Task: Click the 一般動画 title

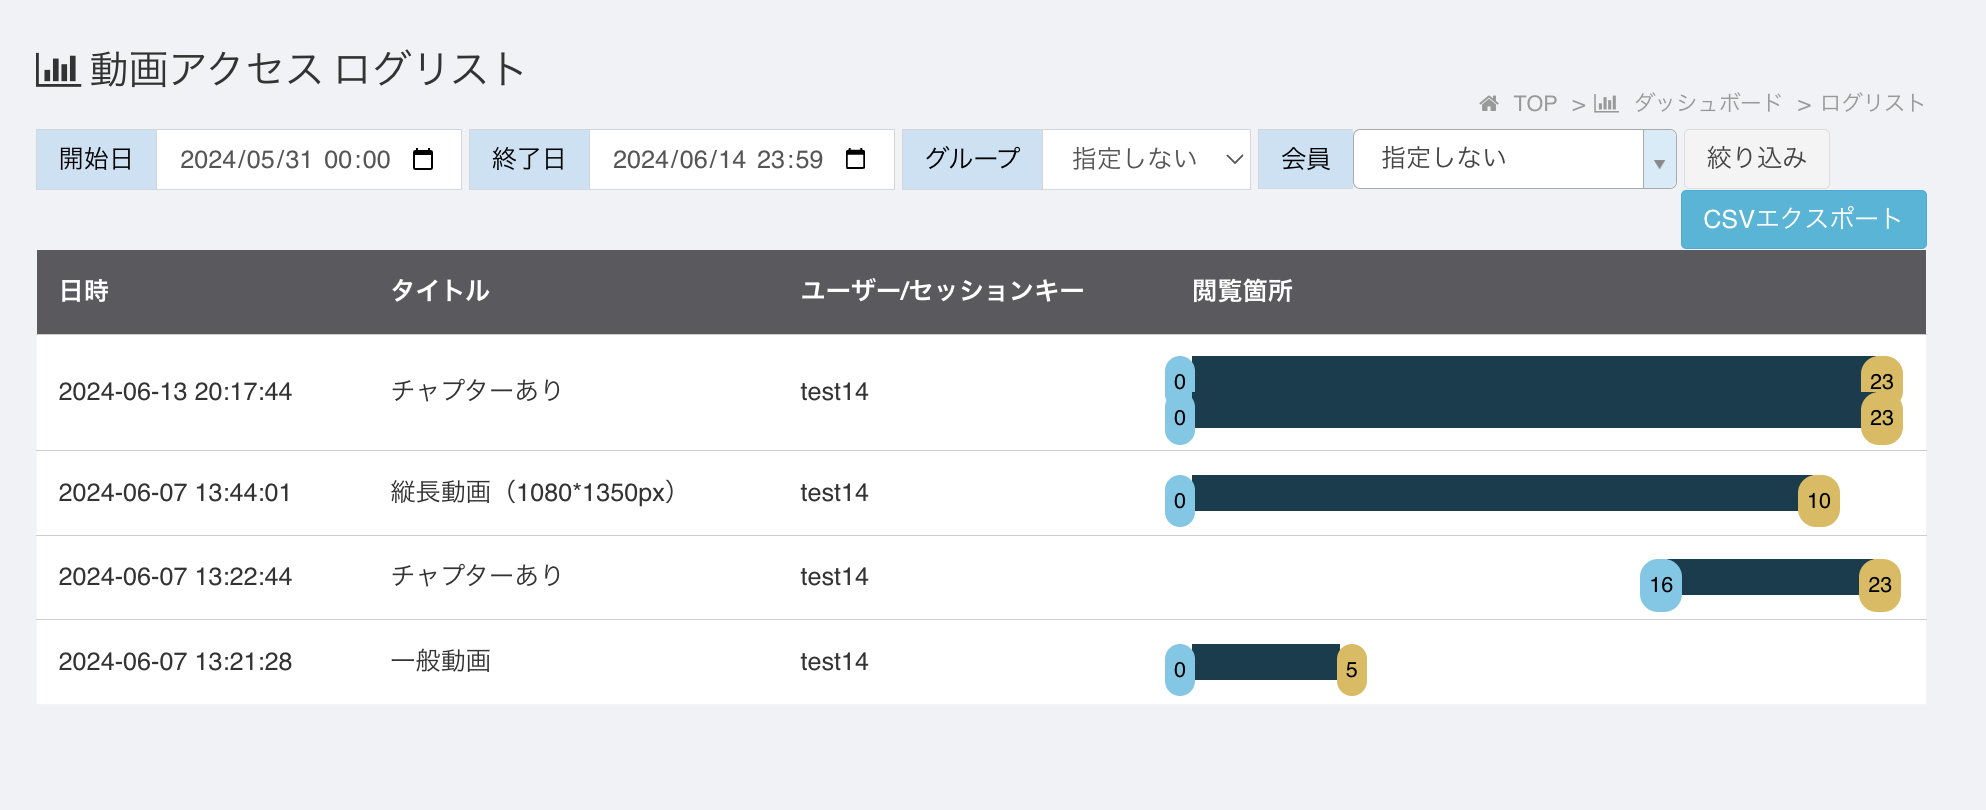Action: pos(440,662)
